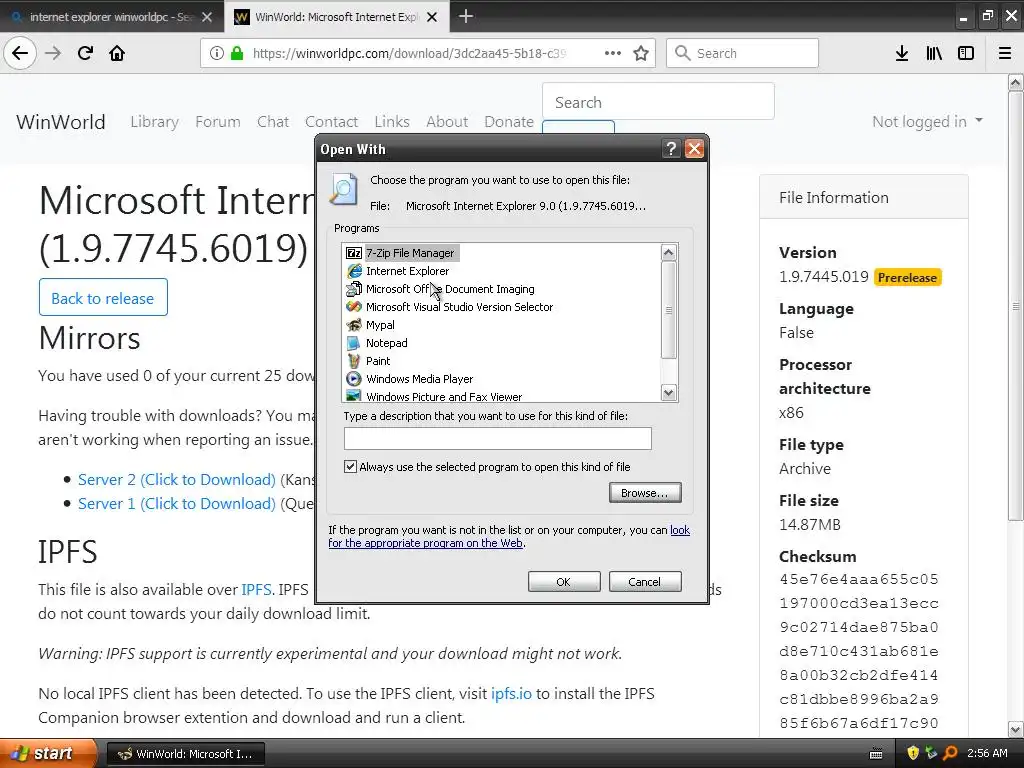Select Windows Picture and Fax Viewer
This screenshot has width=1024, height=768.
[444, 396]
